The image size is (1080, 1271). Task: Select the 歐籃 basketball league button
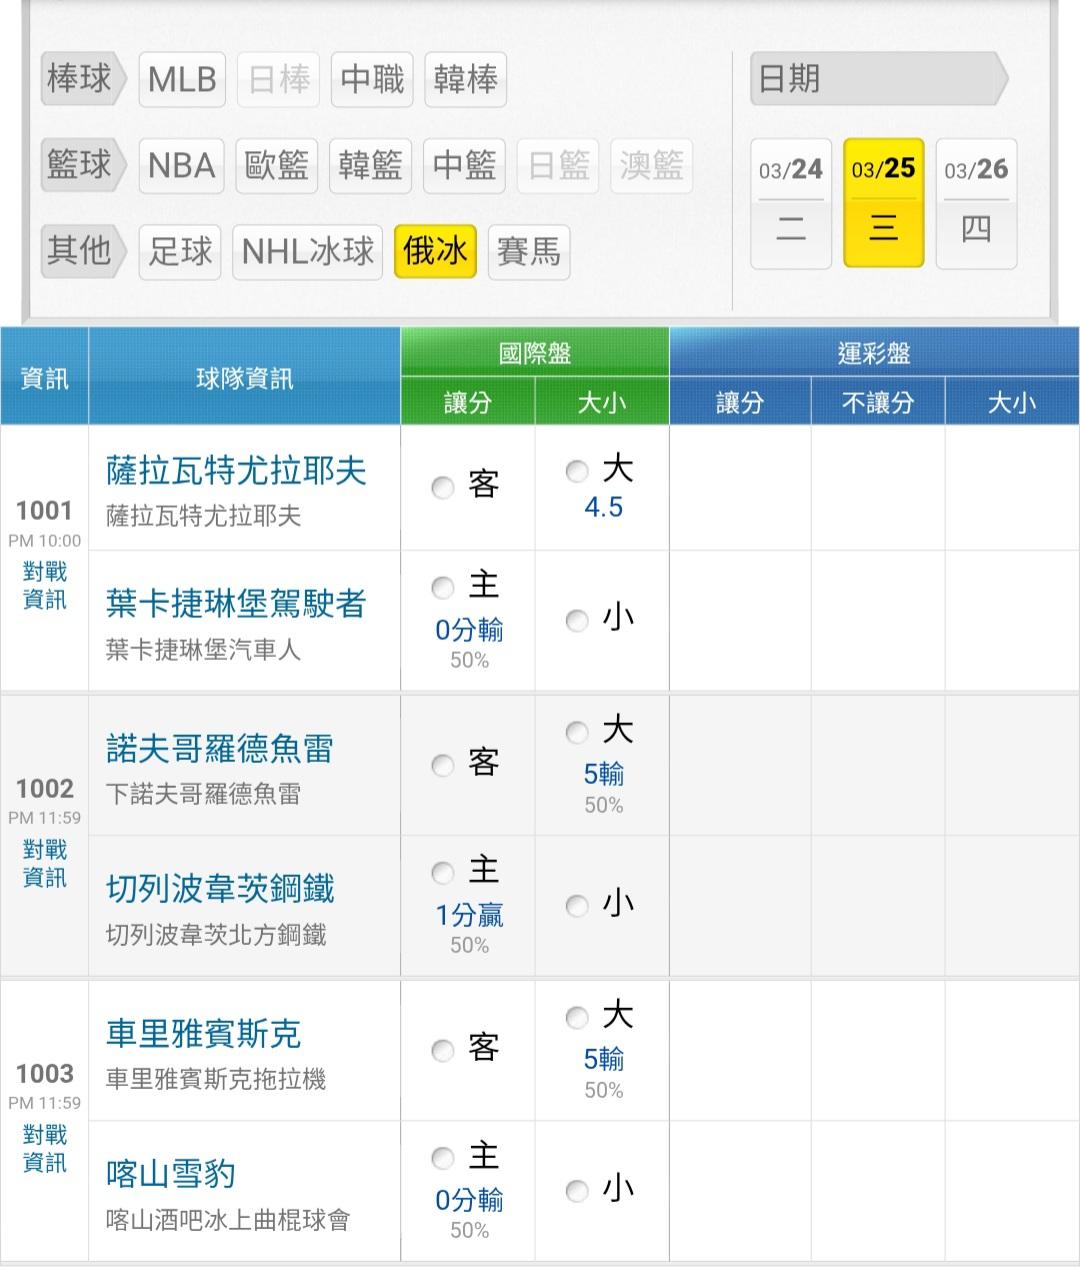[277, 165]
